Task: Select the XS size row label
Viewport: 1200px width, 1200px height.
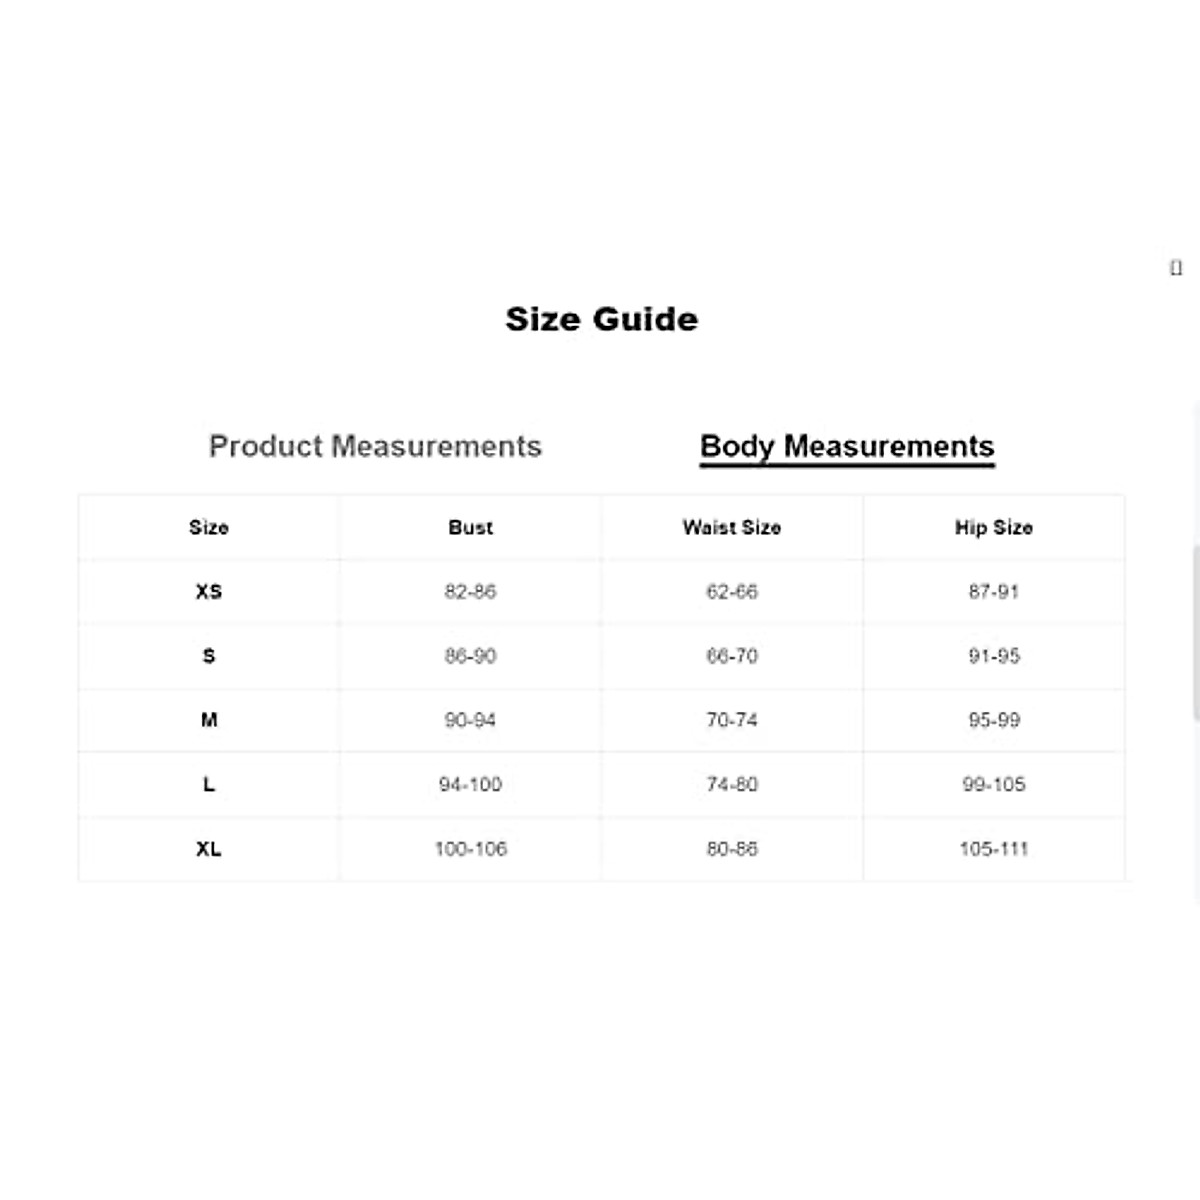Action: (209, 592)
